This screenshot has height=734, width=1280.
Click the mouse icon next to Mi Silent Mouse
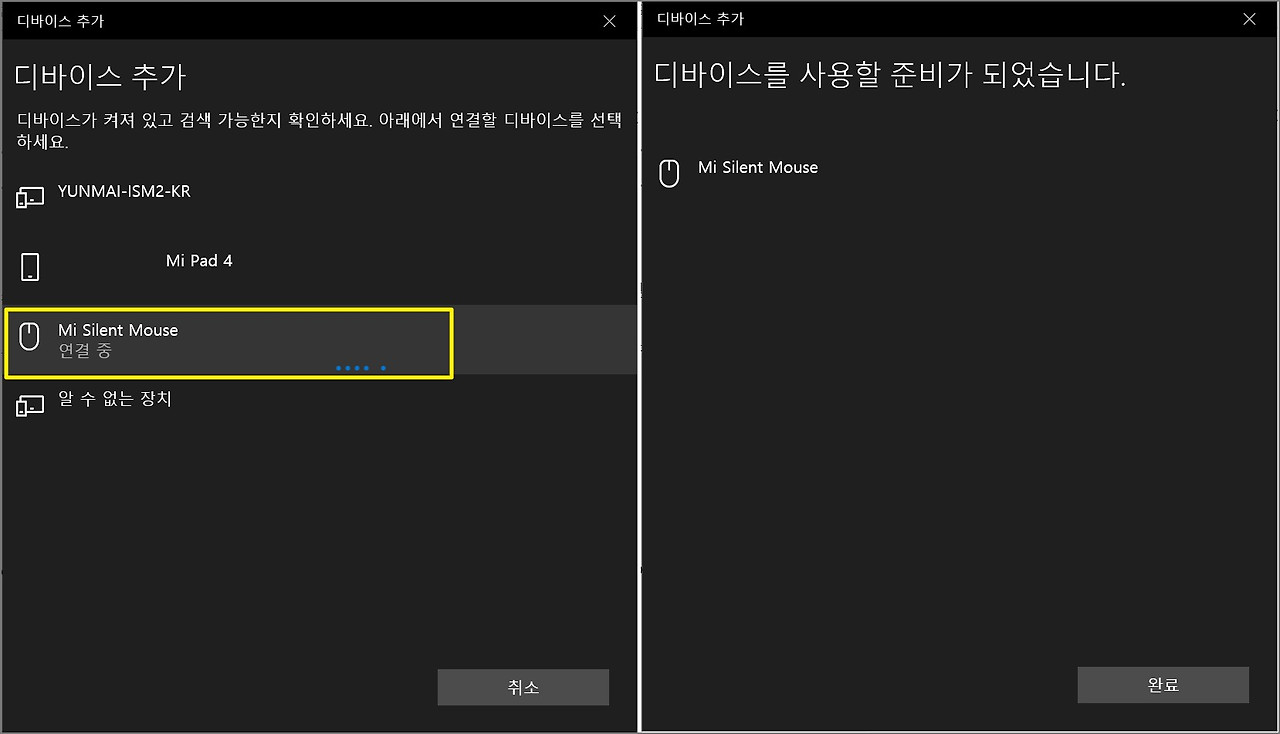[x=30, y=333]
